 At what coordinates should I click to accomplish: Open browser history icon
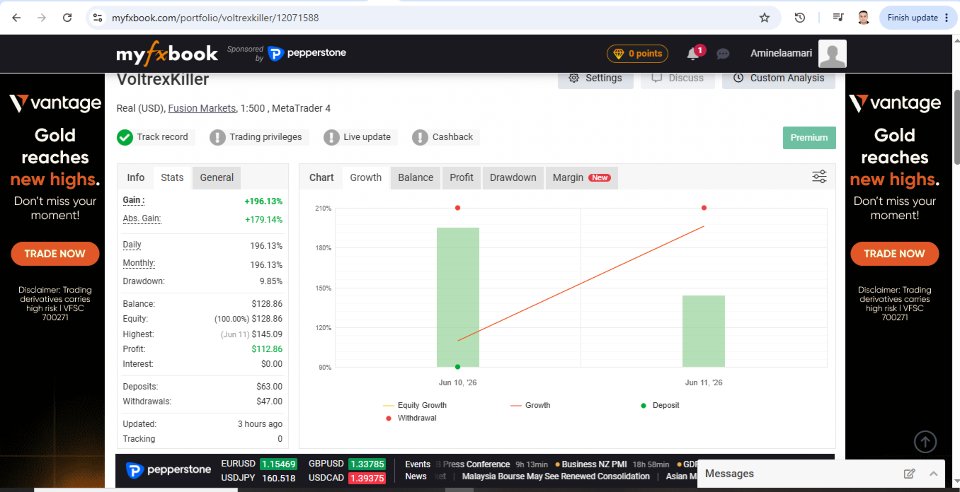tap(800, 18)
